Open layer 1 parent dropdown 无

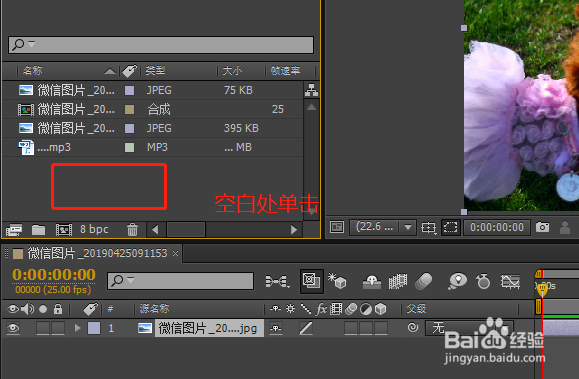pos(469,328)
